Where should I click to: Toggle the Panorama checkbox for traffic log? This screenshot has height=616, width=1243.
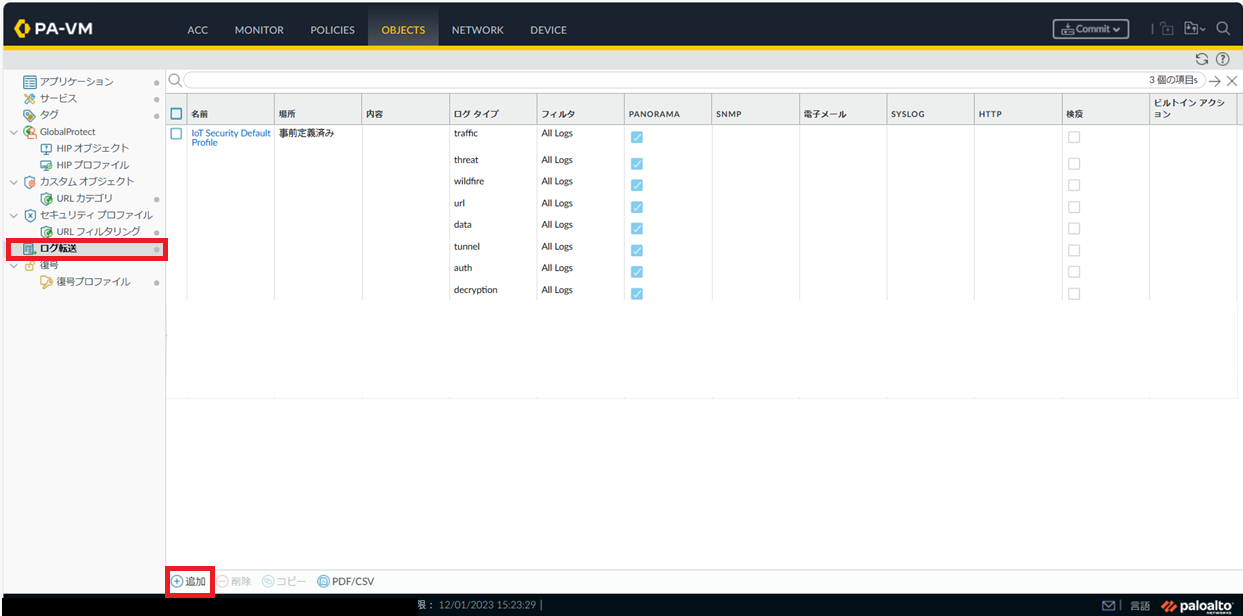point(637,137)
